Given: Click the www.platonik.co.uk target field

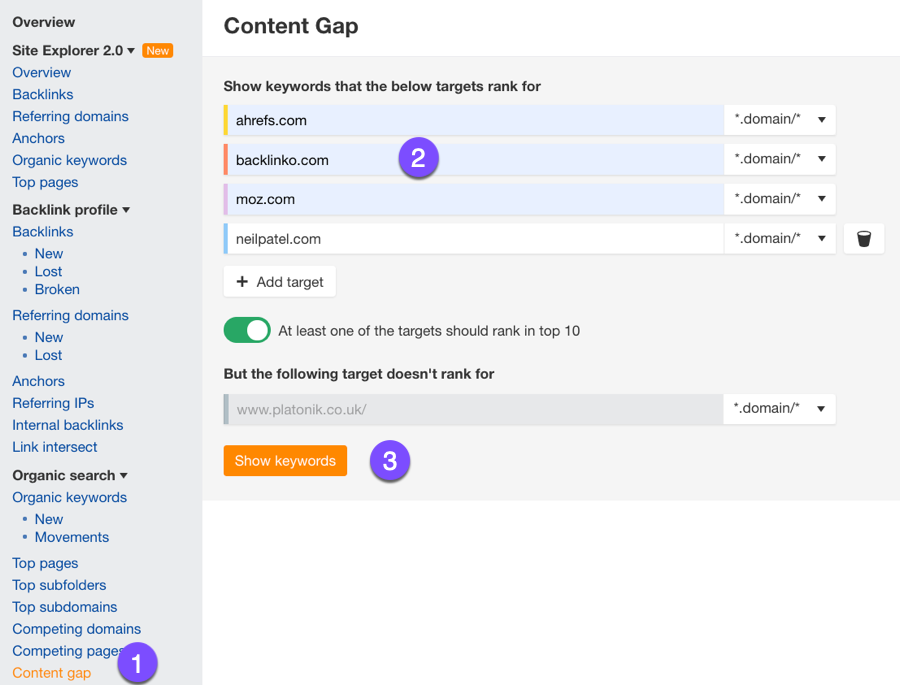Looking at the screenshot, I should (x=475, y=409).
